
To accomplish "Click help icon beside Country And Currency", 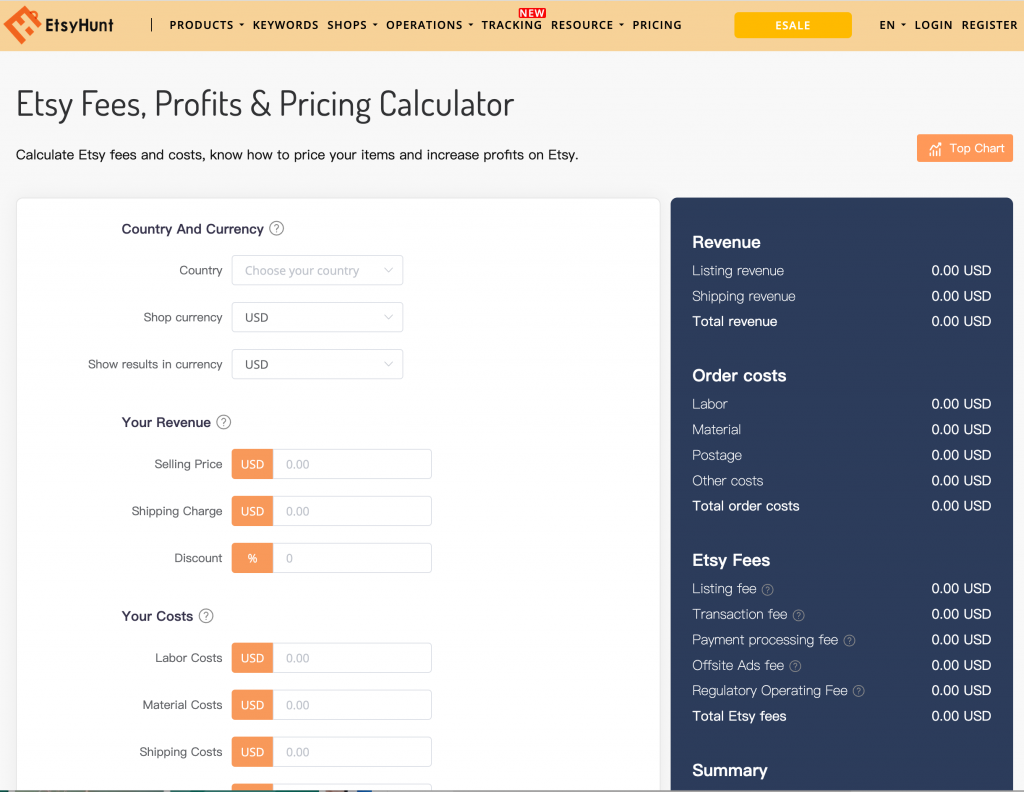I will click(277, 229).
